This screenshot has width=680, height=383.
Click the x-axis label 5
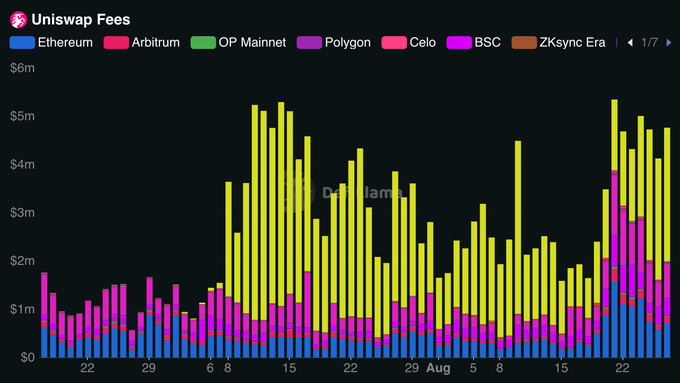point(473,368)
